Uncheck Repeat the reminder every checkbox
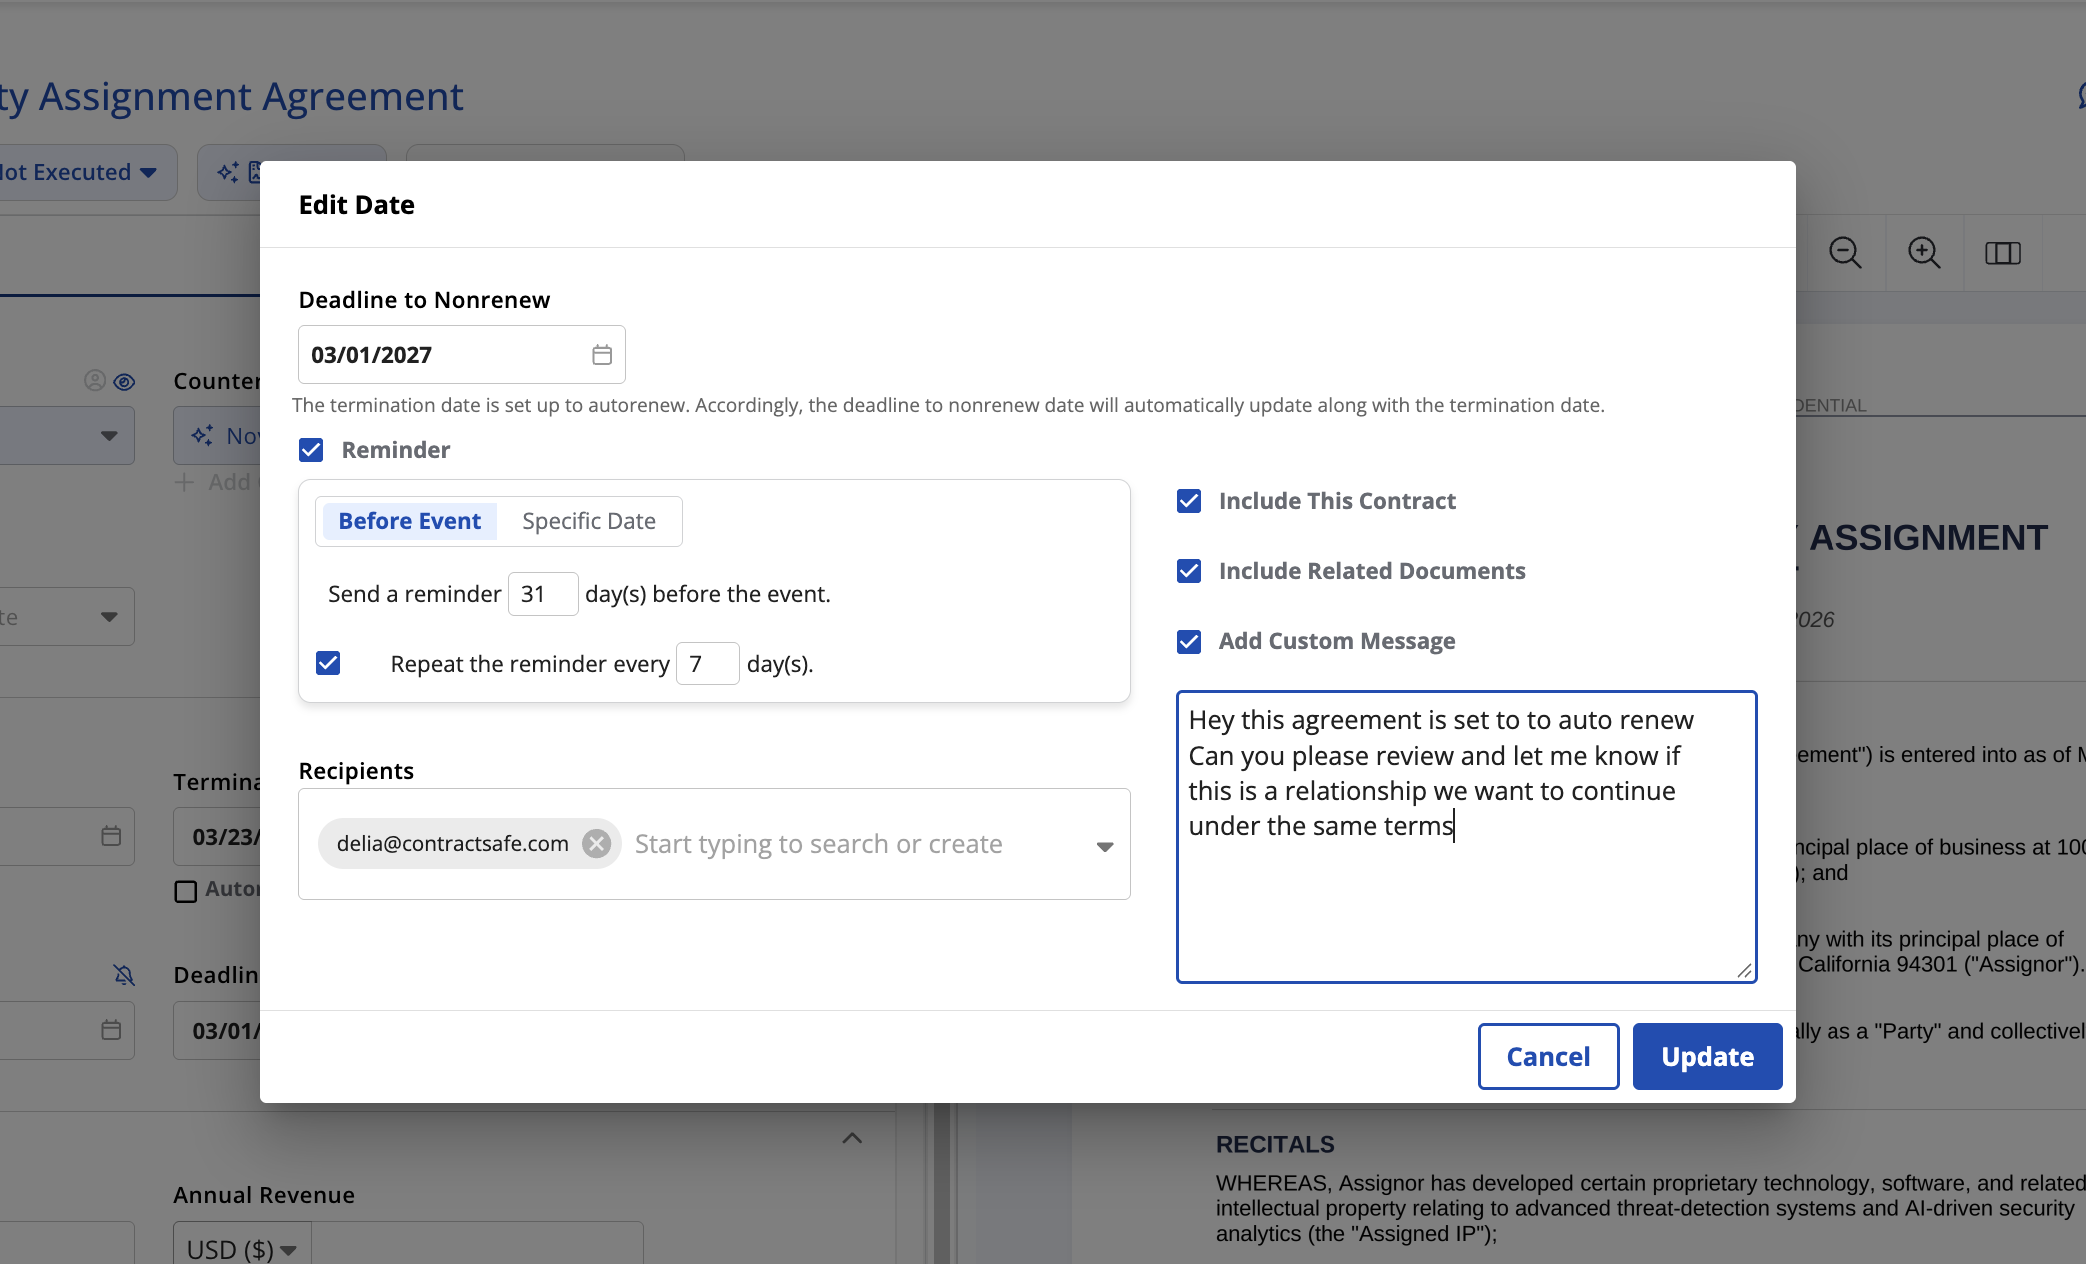This screenshot has height=1264, width=2086. [328, 663]
